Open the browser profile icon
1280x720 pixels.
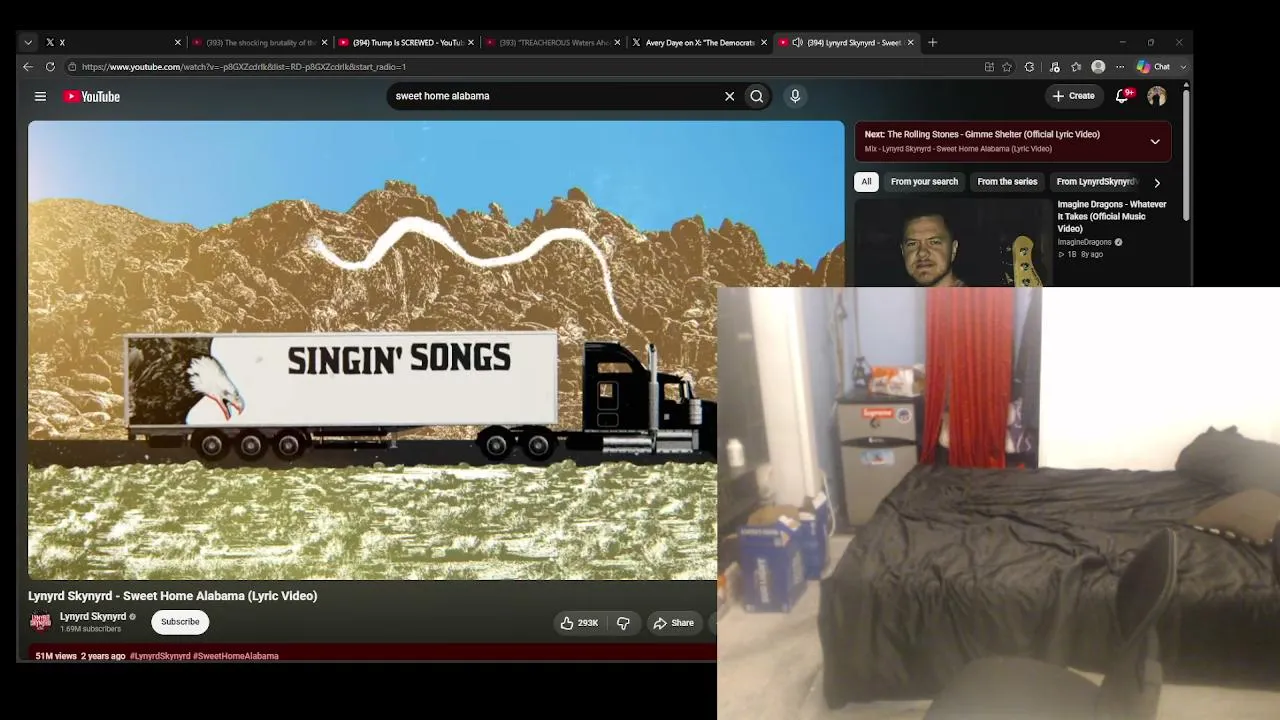click(x=1098, y=67)
